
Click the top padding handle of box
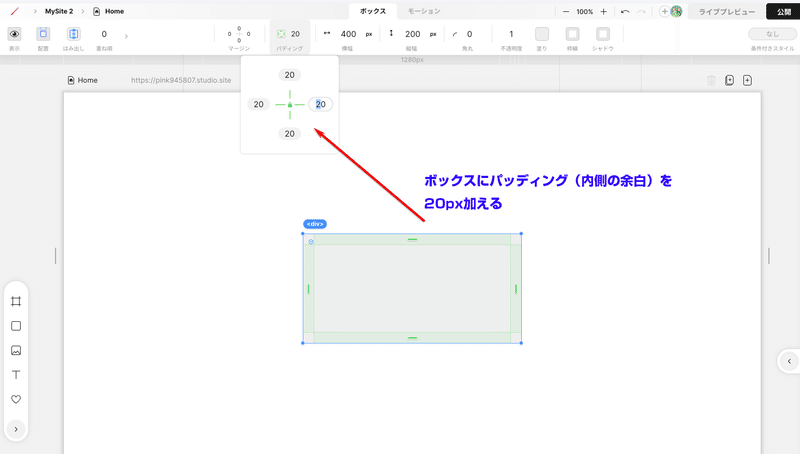pos(412,239)
